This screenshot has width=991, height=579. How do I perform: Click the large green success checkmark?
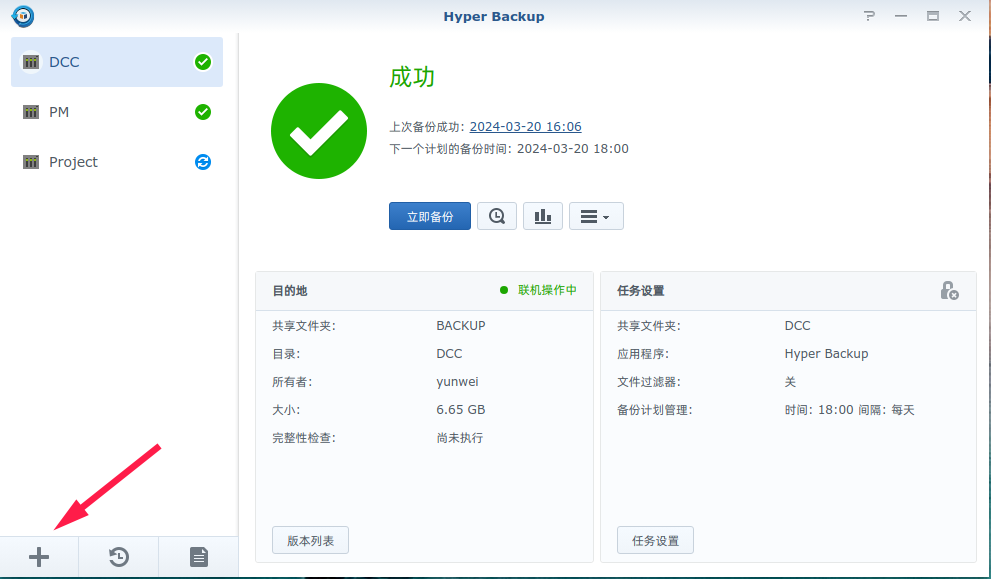[x=319, y=132]
